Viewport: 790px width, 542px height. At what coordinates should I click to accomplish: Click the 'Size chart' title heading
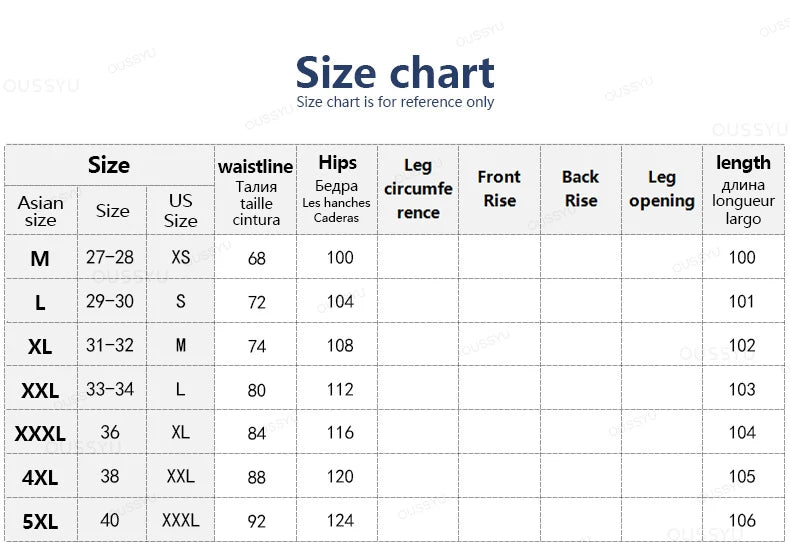[395, 73]
